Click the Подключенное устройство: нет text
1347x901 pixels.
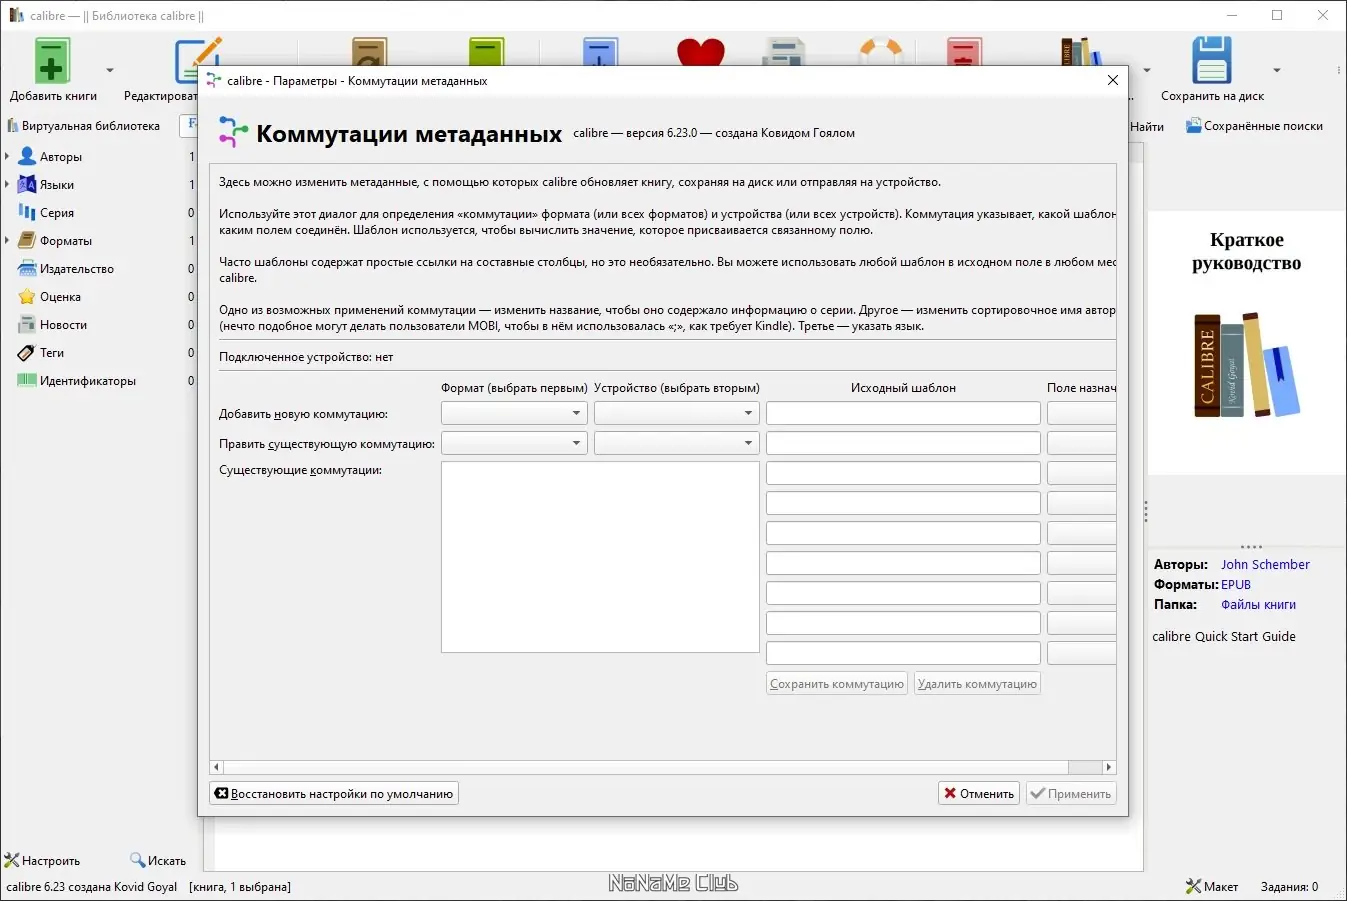pos(306,357)
